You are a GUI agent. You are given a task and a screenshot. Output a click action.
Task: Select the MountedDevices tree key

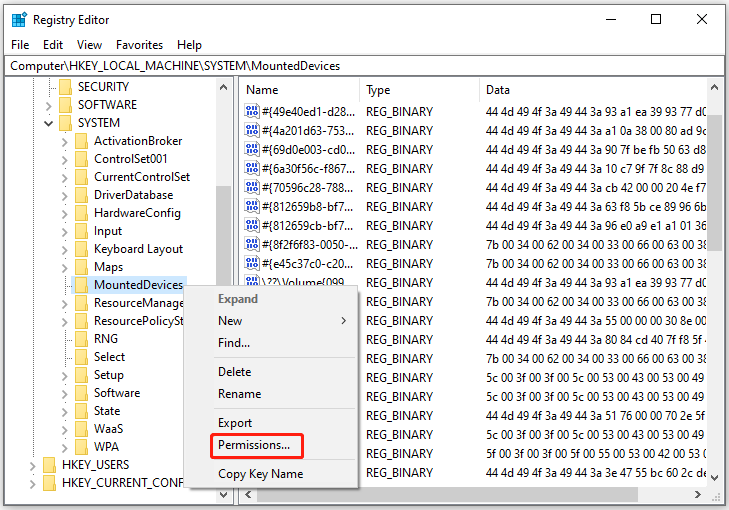[139, 285]
